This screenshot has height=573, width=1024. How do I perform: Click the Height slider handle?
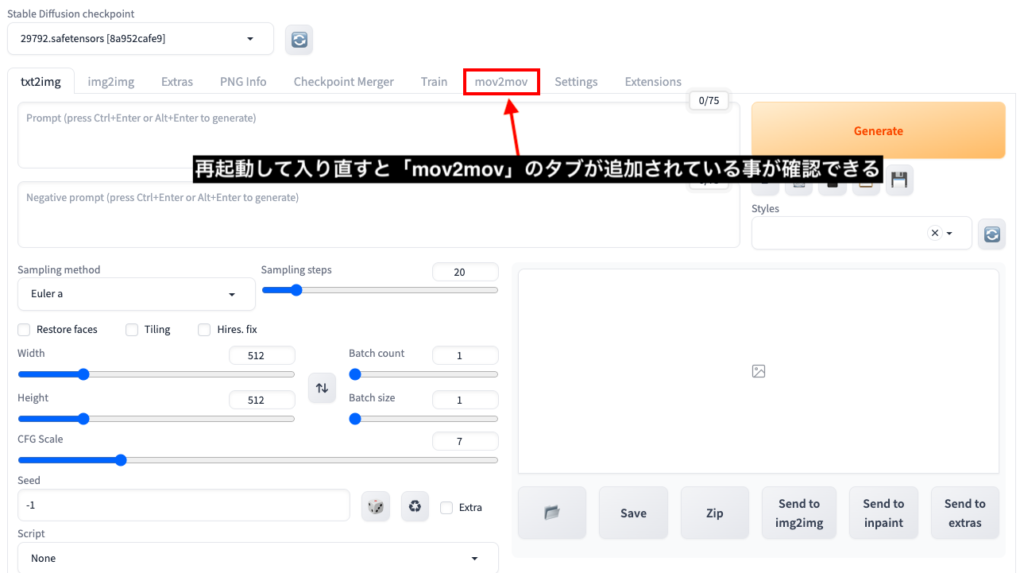(x=84, y=419)
